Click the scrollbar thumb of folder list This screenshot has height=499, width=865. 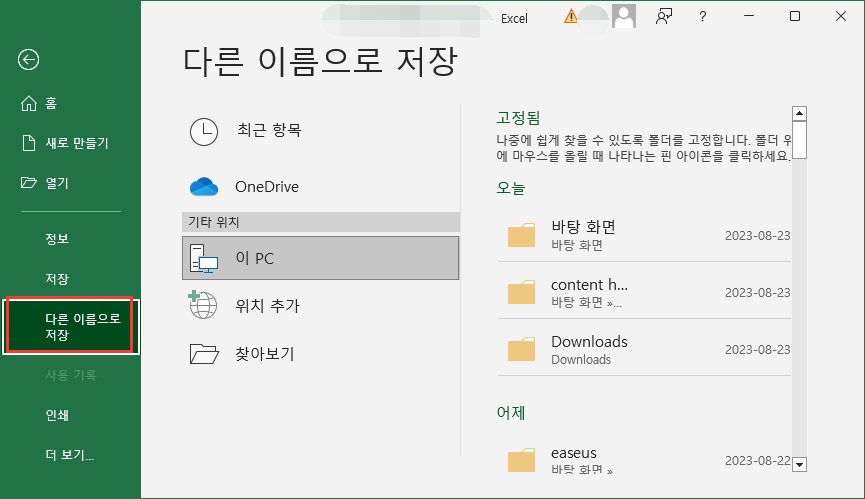pyautogui.click(x=799, y=140)
